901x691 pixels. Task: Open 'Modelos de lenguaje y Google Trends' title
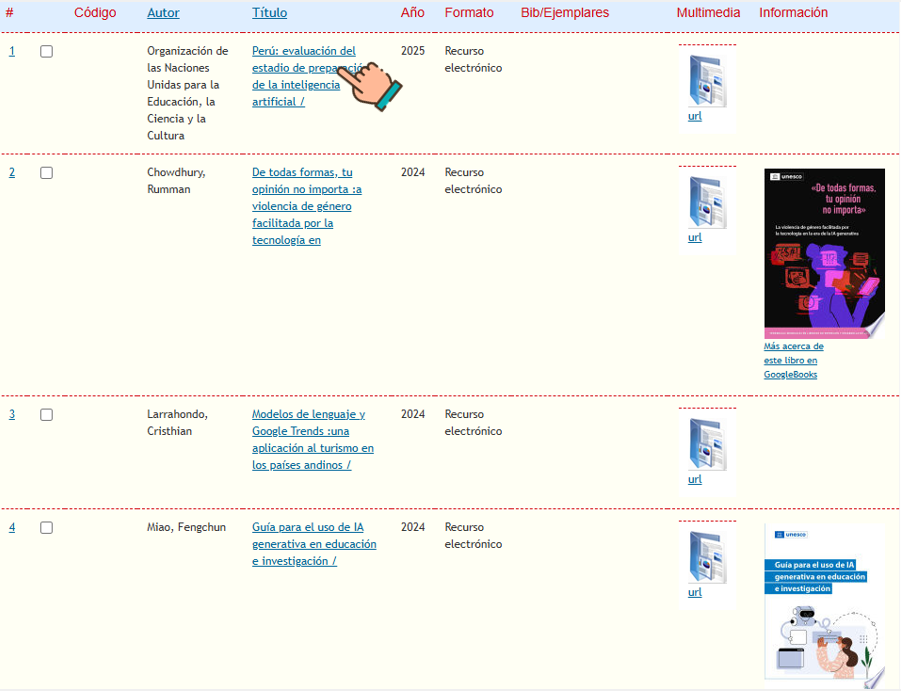(313, 439)
